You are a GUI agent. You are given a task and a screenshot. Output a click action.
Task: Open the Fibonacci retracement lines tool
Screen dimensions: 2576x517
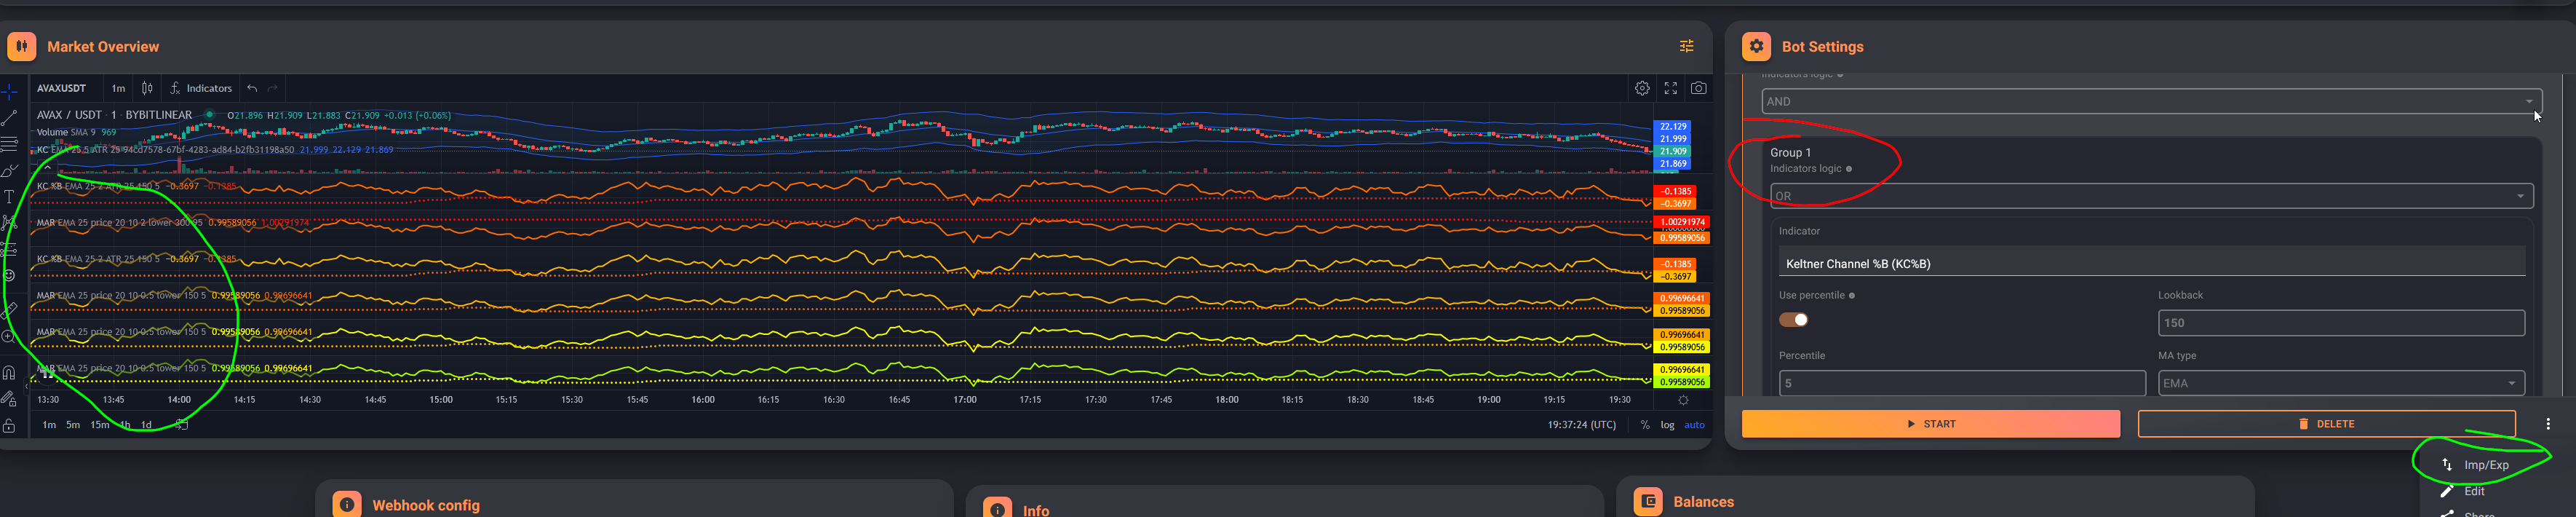[9, 144]
